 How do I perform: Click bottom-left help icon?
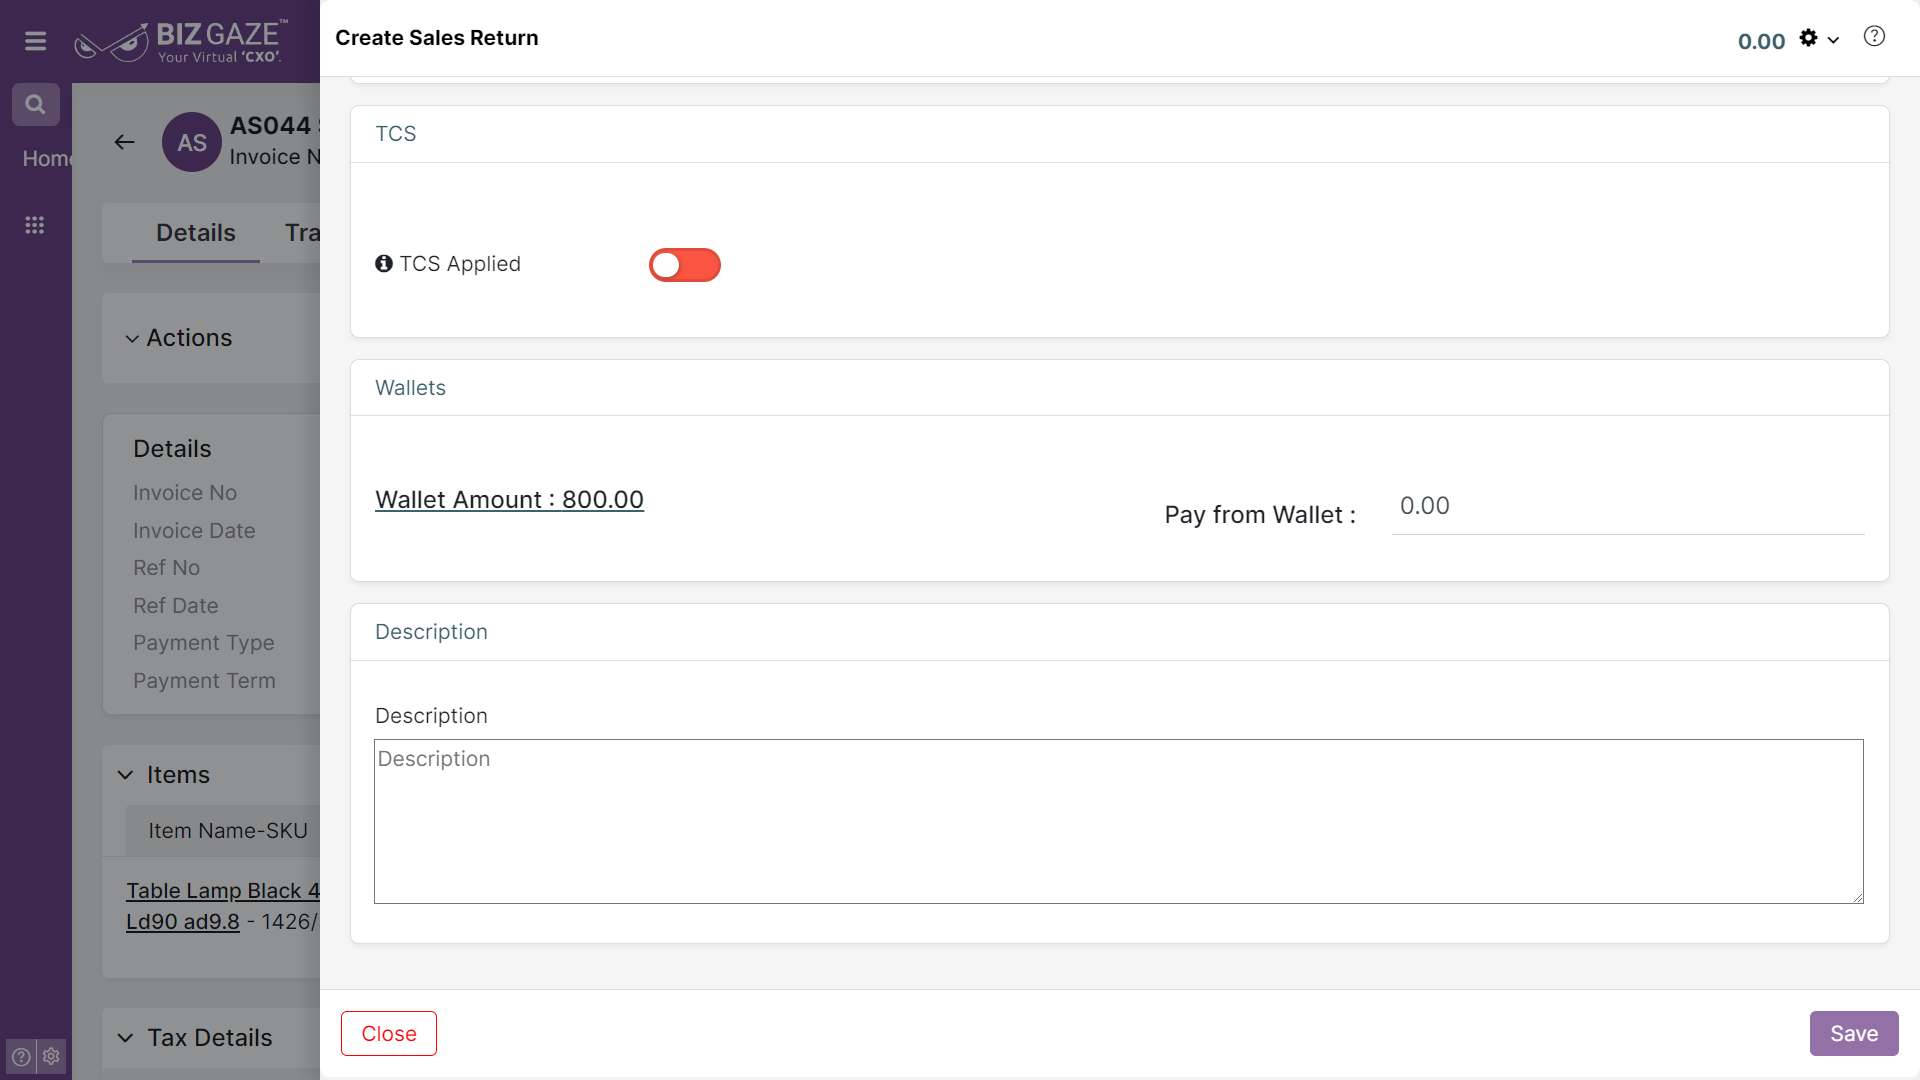[x=21, y=1056]
